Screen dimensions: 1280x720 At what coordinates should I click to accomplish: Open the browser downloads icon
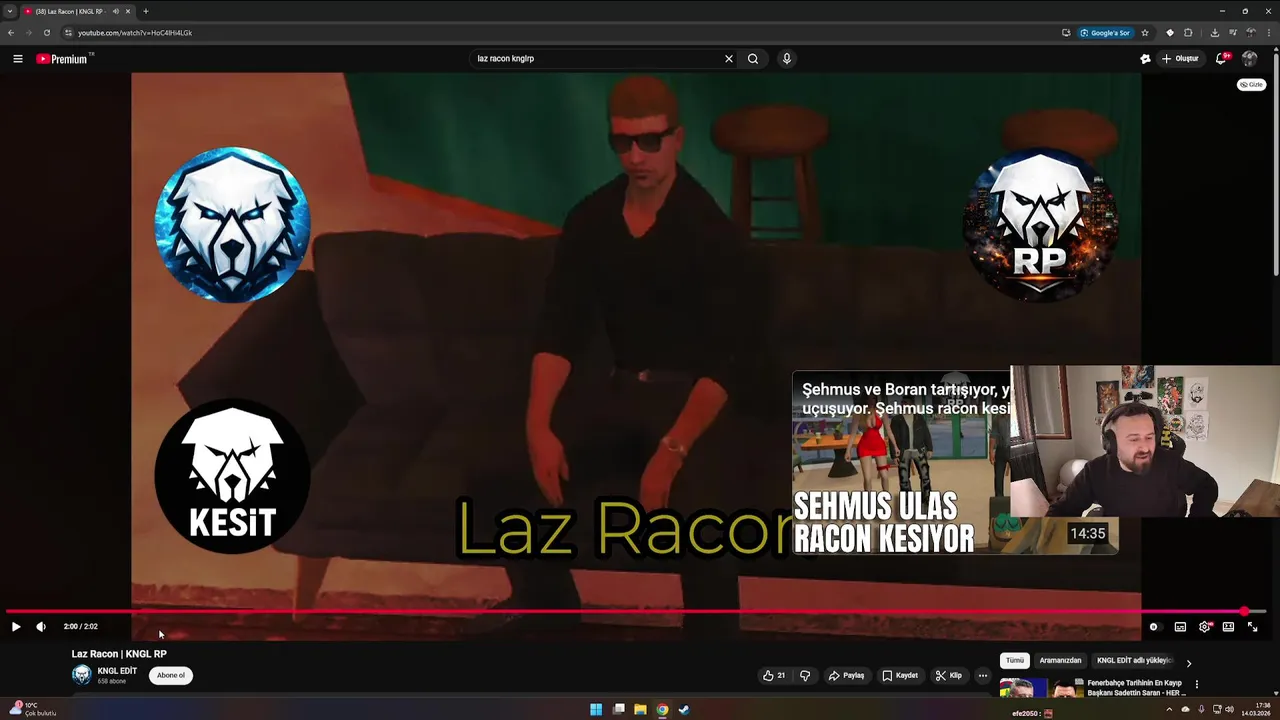(x=1214, y=33)
